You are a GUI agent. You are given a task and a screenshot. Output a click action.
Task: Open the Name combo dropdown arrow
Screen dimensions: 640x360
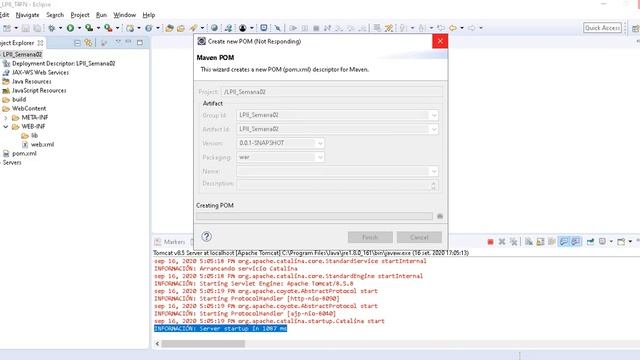point(434,171)
